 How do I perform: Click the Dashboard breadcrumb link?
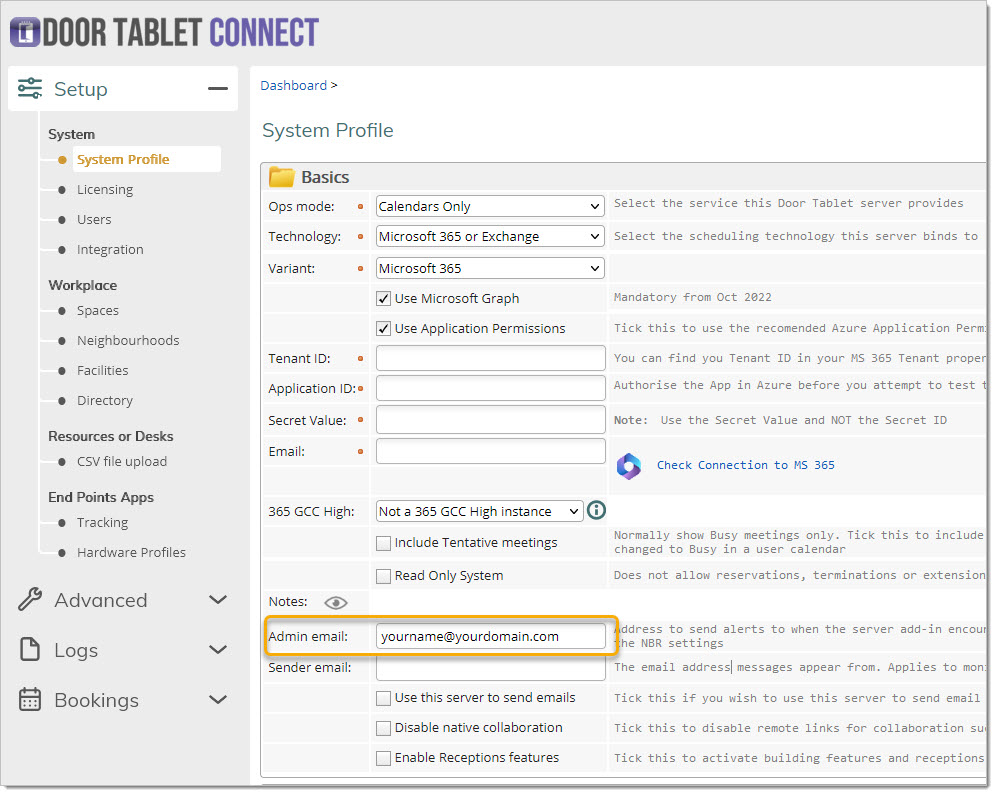click(293, 85)
